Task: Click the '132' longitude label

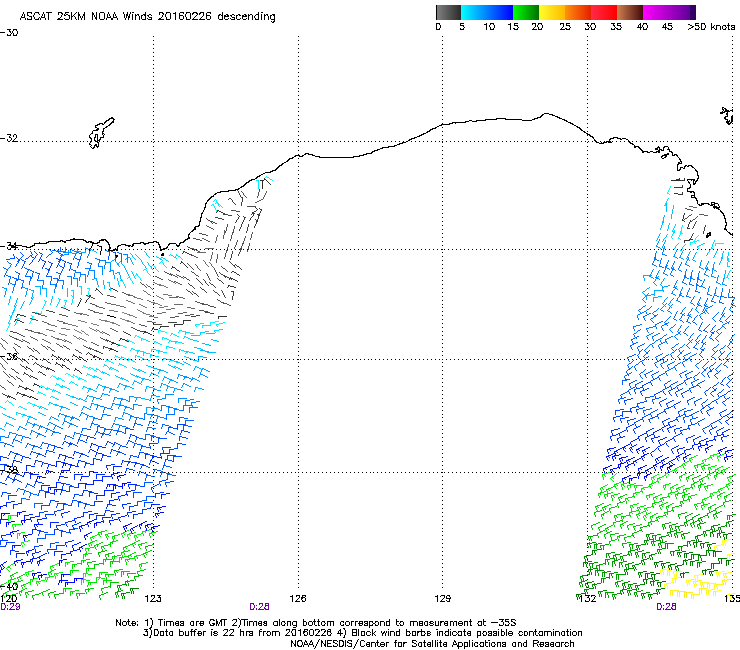Action: coord(587,599)
